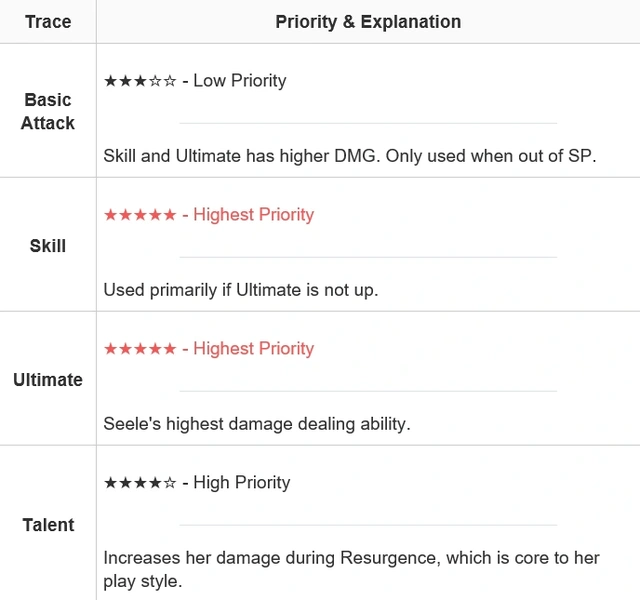Image resolution: width=640 pixels, height=600 pixels.
Task: Click the High Priority text
Action: coord(242,482)
